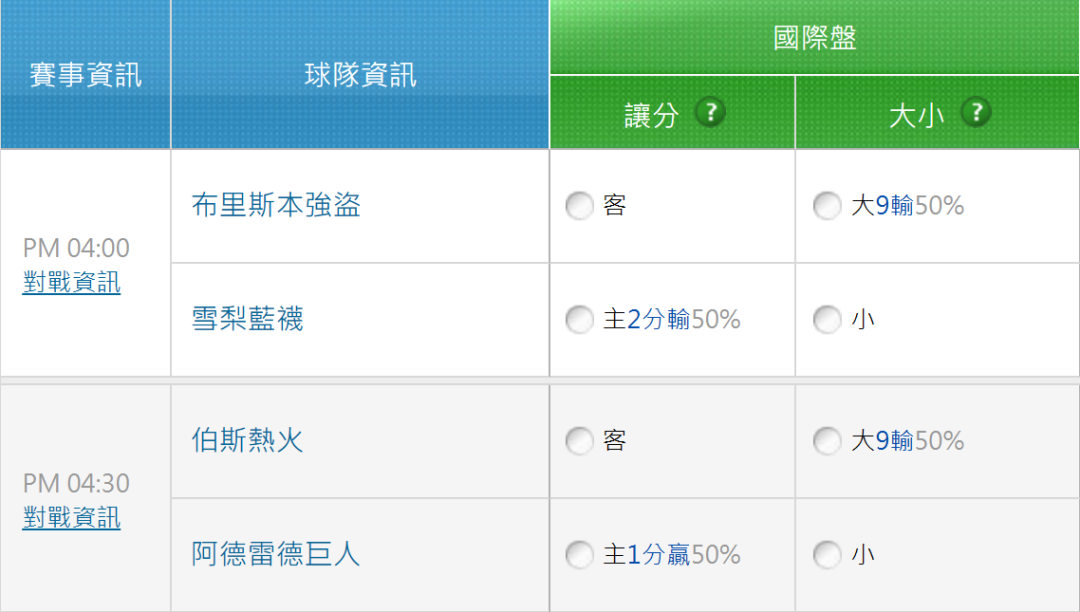1080x612 pixels.
Task: Click the help icon next to 讓分
Action: click(711, 112)
